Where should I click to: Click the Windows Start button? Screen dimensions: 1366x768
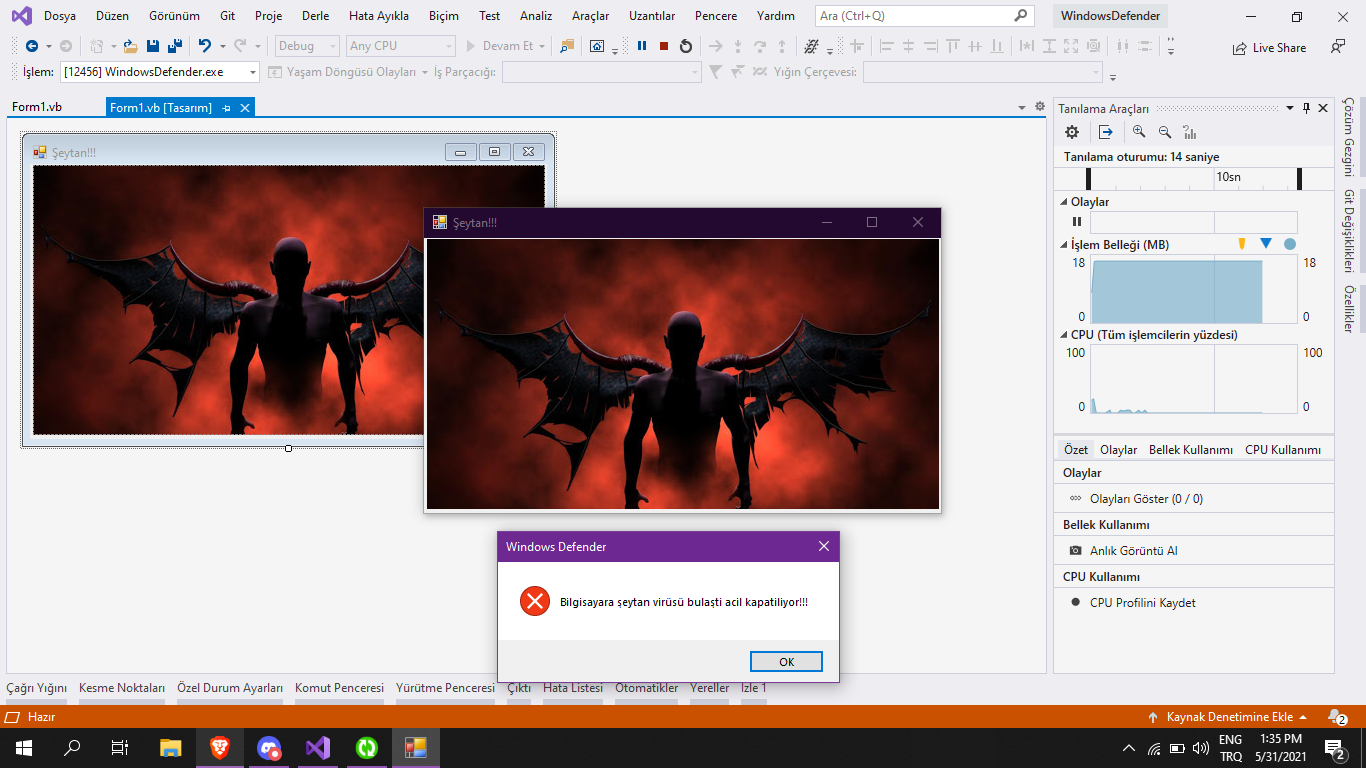[x=24, y=747]
